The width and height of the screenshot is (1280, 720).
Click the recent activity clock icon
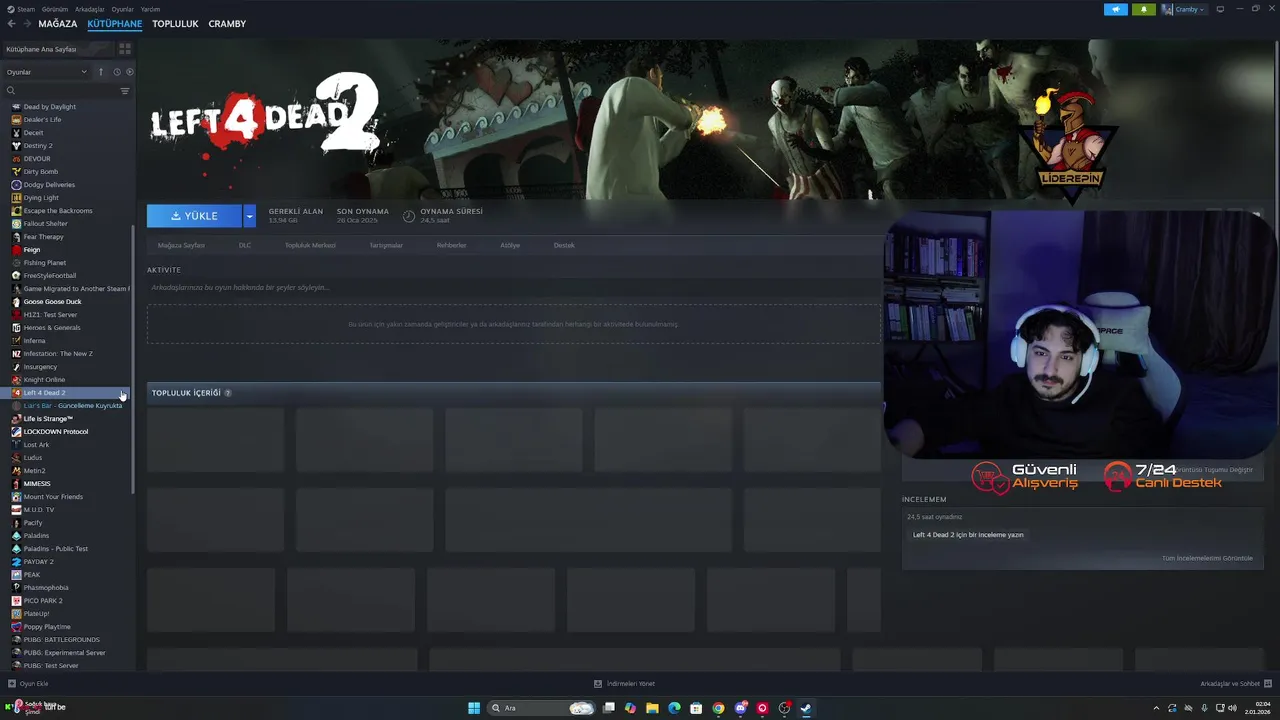point(116,72)
